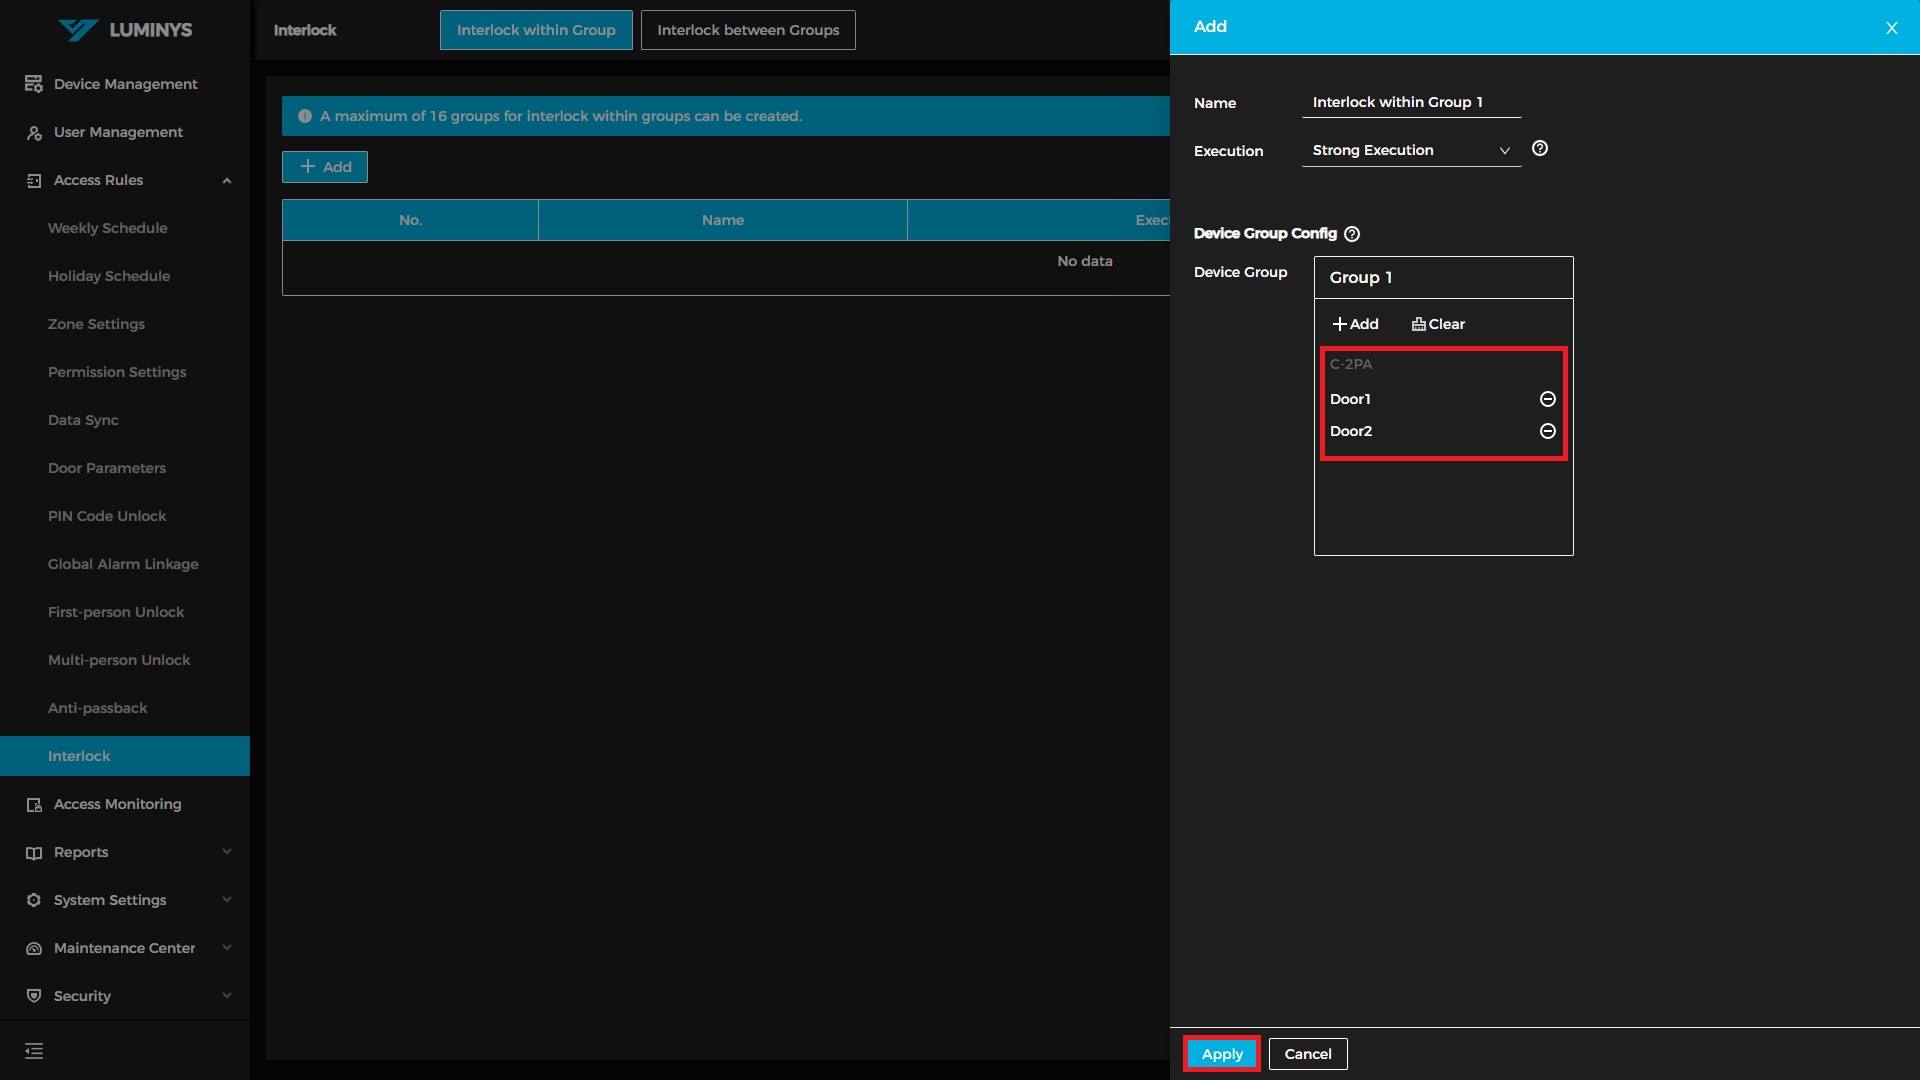Click the remove icon next to Door1
The width and height of the screenshot is (1920, 1080).
tap(1547, 399)
